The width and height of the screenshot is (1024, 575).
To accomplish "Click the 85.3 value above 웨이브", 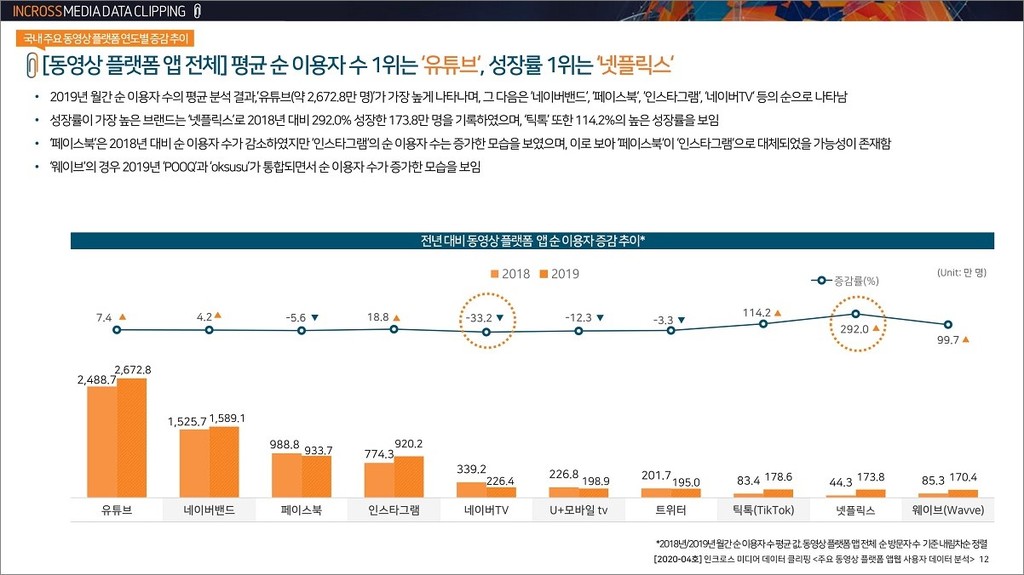I will coord(933,481).
